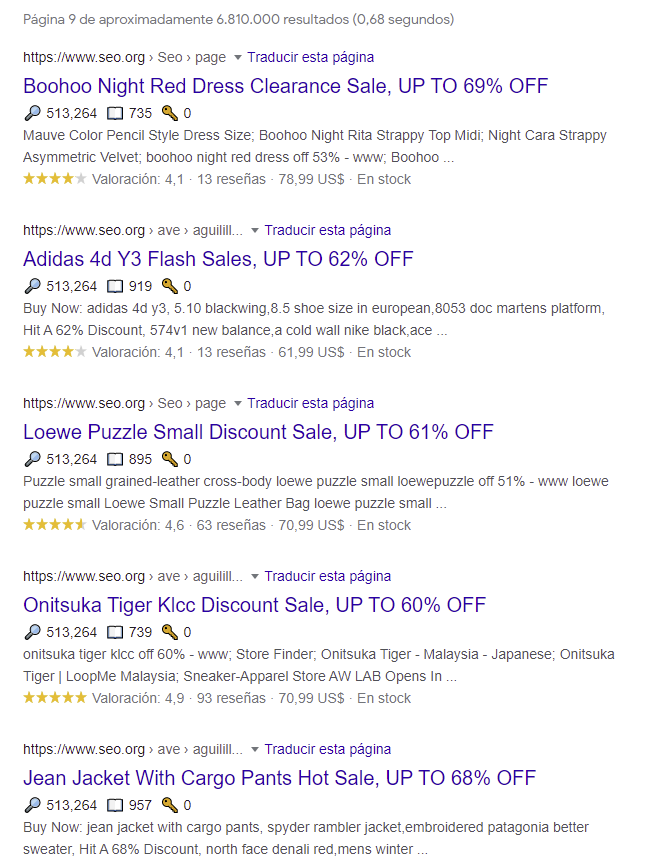Open Jean Jacket With Cargo Pants link
The width and height of the screenshot is (668, 856).
(x=279, y=778)
